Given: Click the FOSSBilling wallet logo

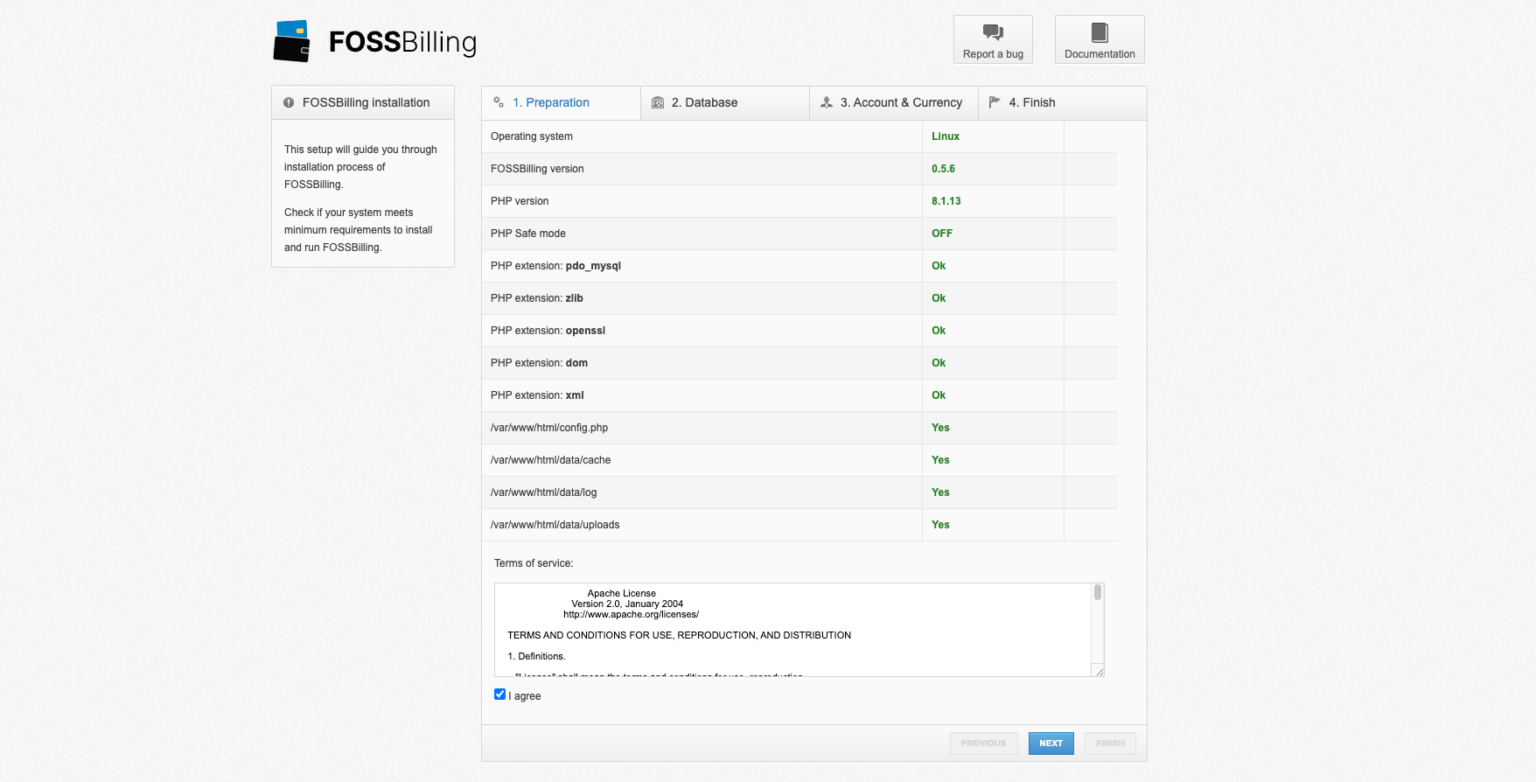Looking at the screenshot, I should click(x=291, y=40).
